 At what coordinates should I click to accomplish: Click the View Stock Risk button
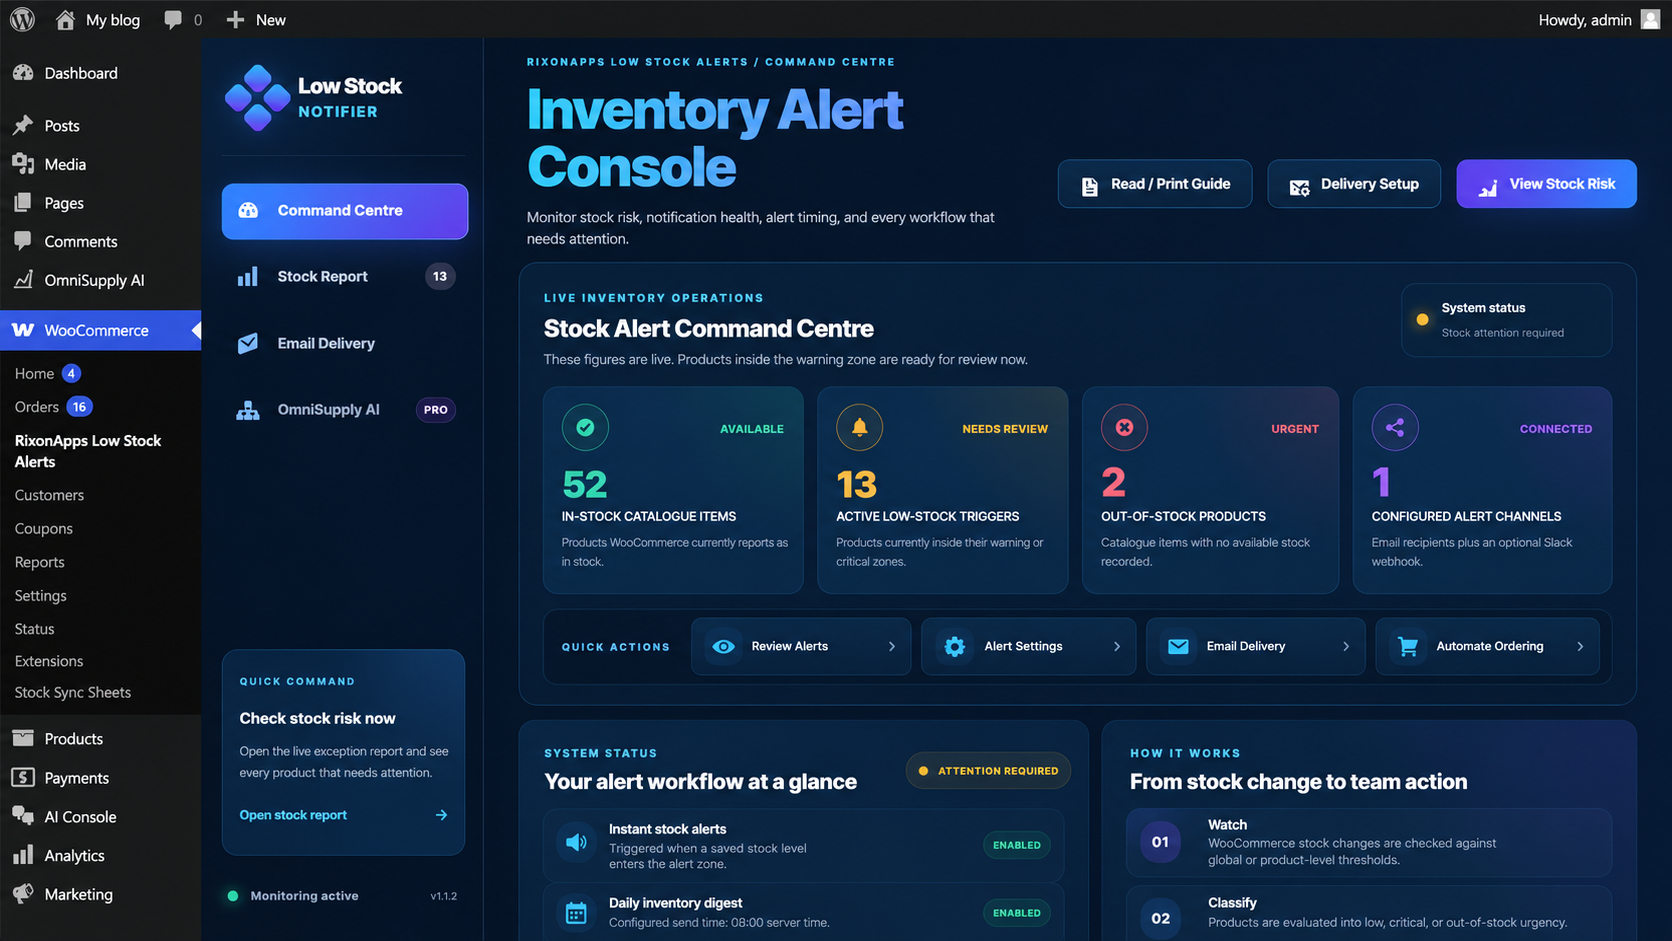pyautogui.click(x=1546, y=184)
